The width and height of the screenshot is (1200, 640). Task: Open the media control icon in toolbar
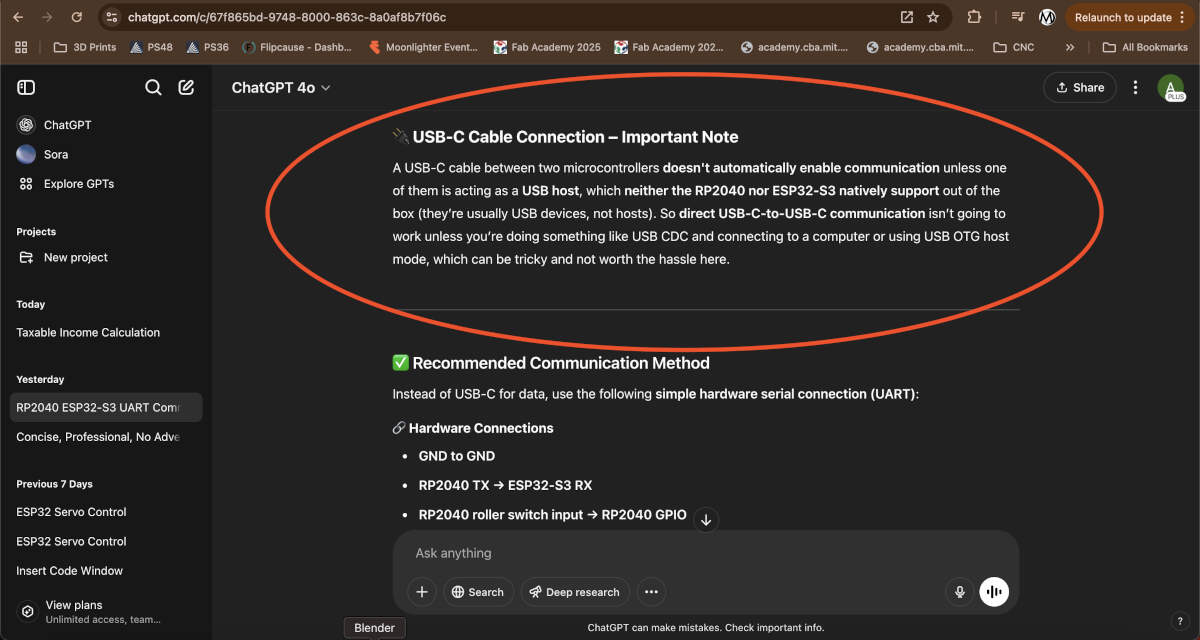(x=1018, y=17)
